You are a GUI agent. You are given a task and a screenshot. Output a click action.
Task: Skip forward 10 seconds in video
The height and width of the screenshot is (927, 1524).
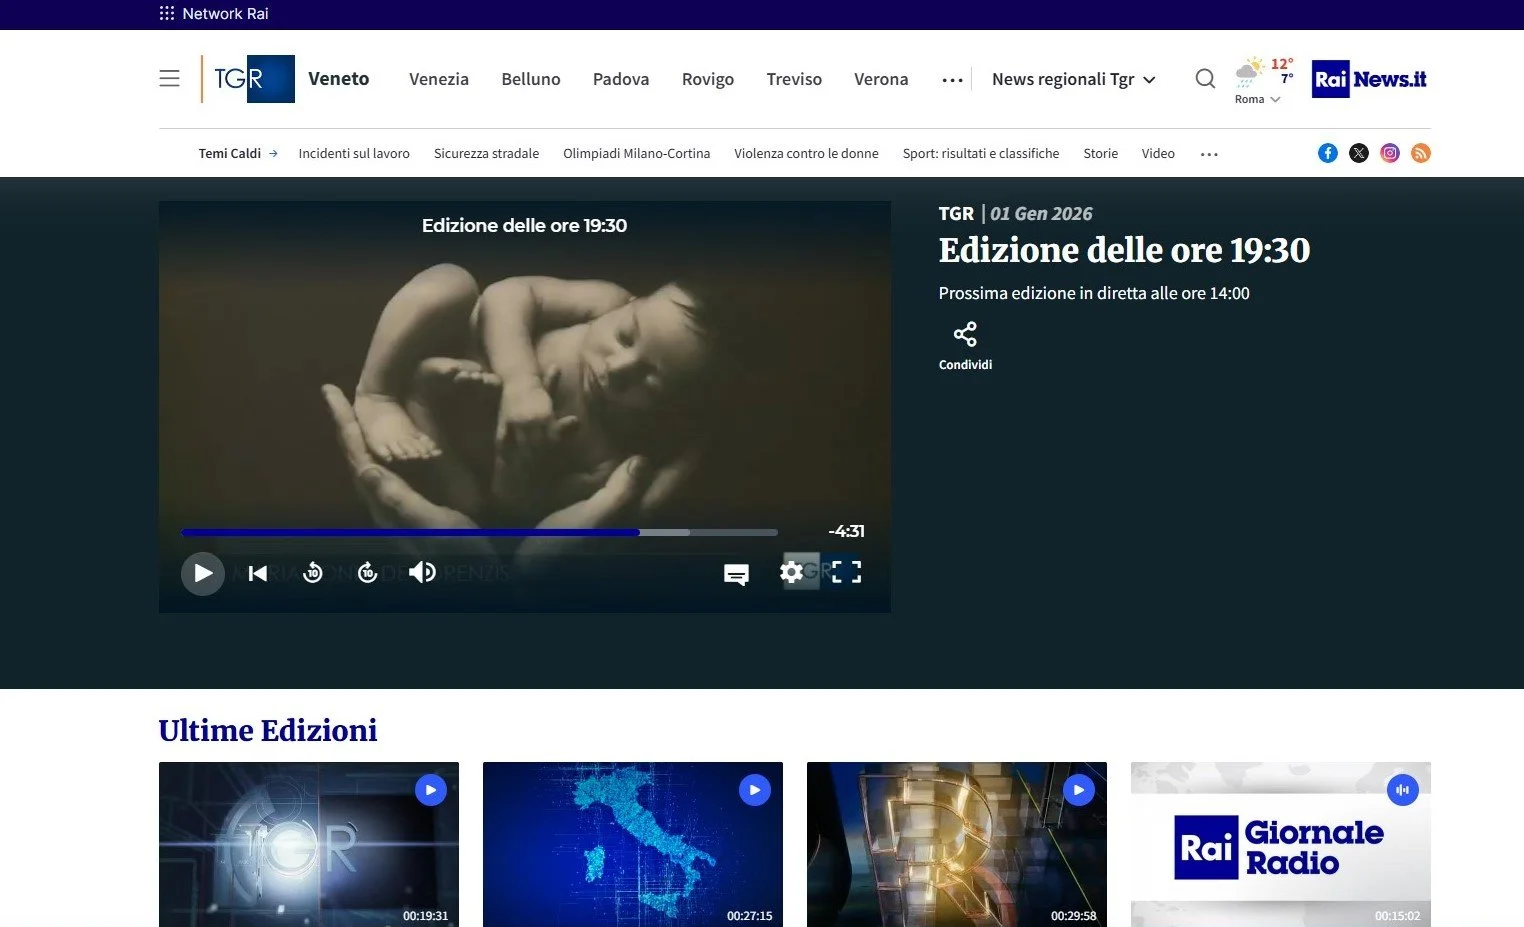(368, 572)
